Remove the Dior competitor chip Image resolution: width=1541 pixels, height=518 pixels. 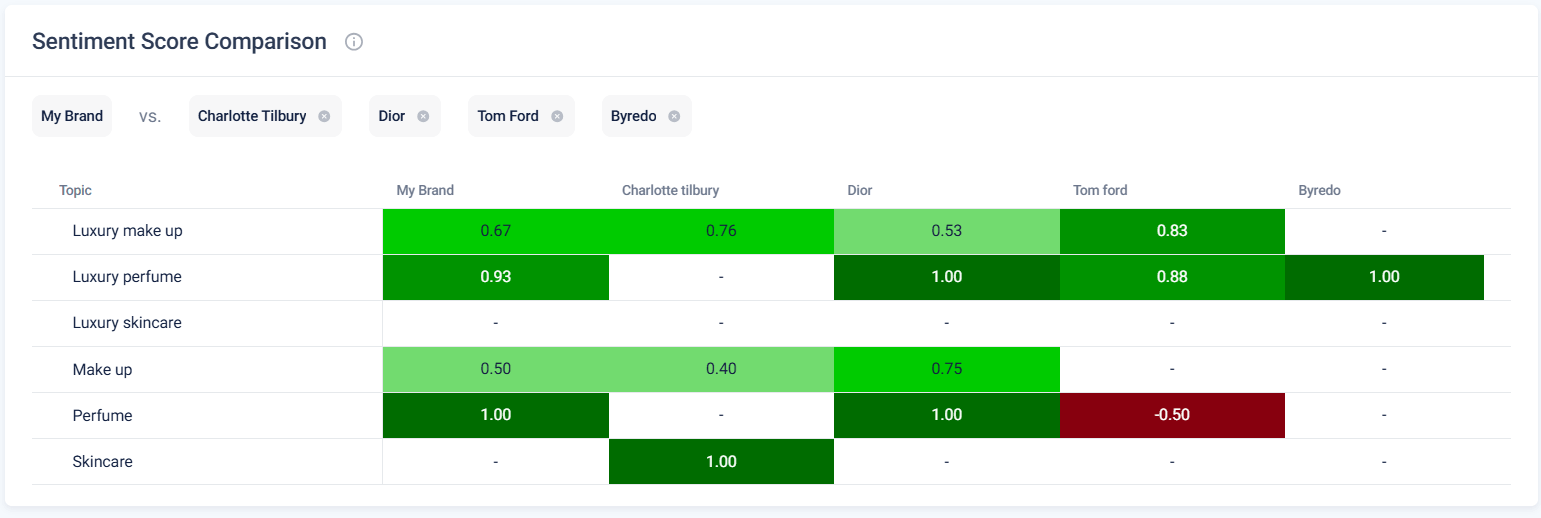click(x=423, y=116)
